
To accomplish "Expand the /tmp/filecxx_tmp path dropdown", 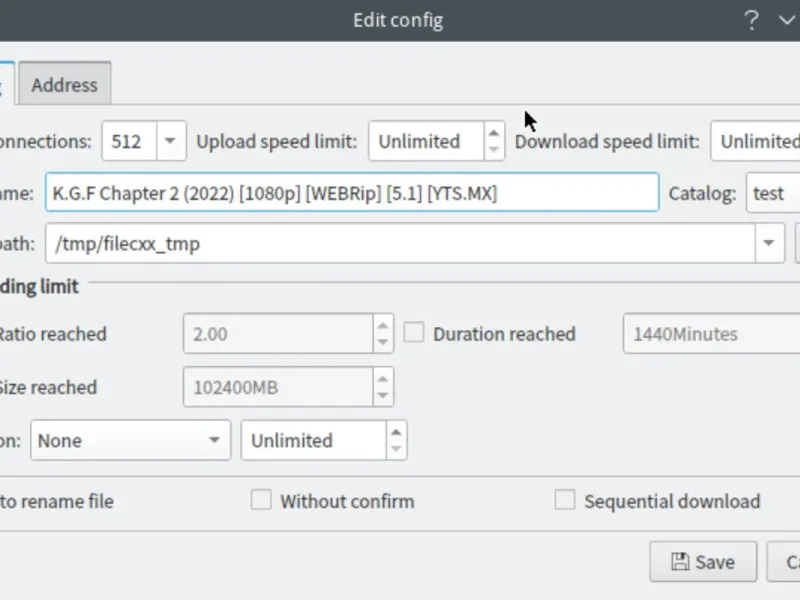I will [769, 243].
